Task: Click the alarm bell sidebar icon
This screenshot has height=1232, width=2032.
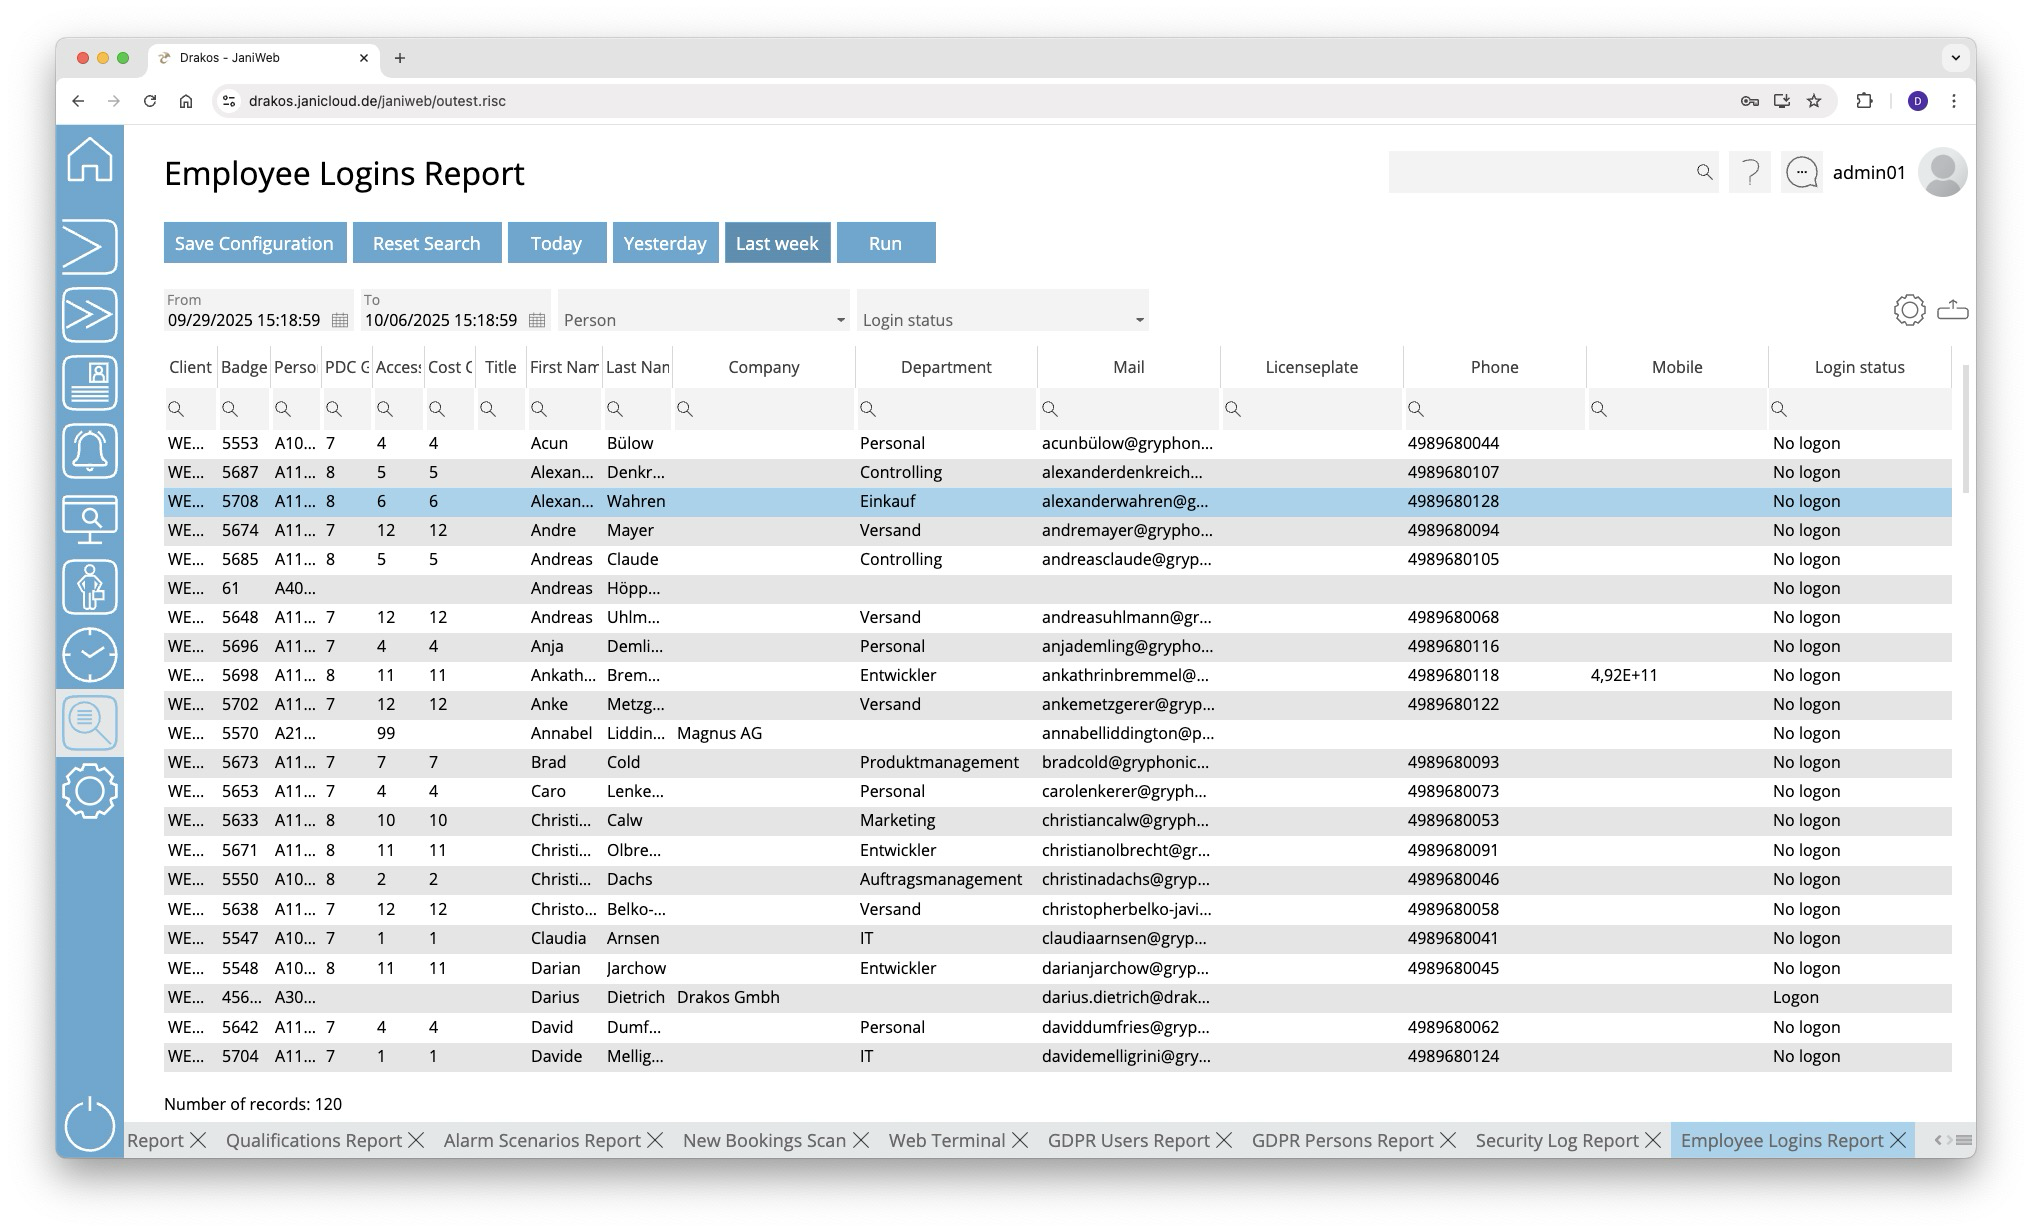Action: 90,450
